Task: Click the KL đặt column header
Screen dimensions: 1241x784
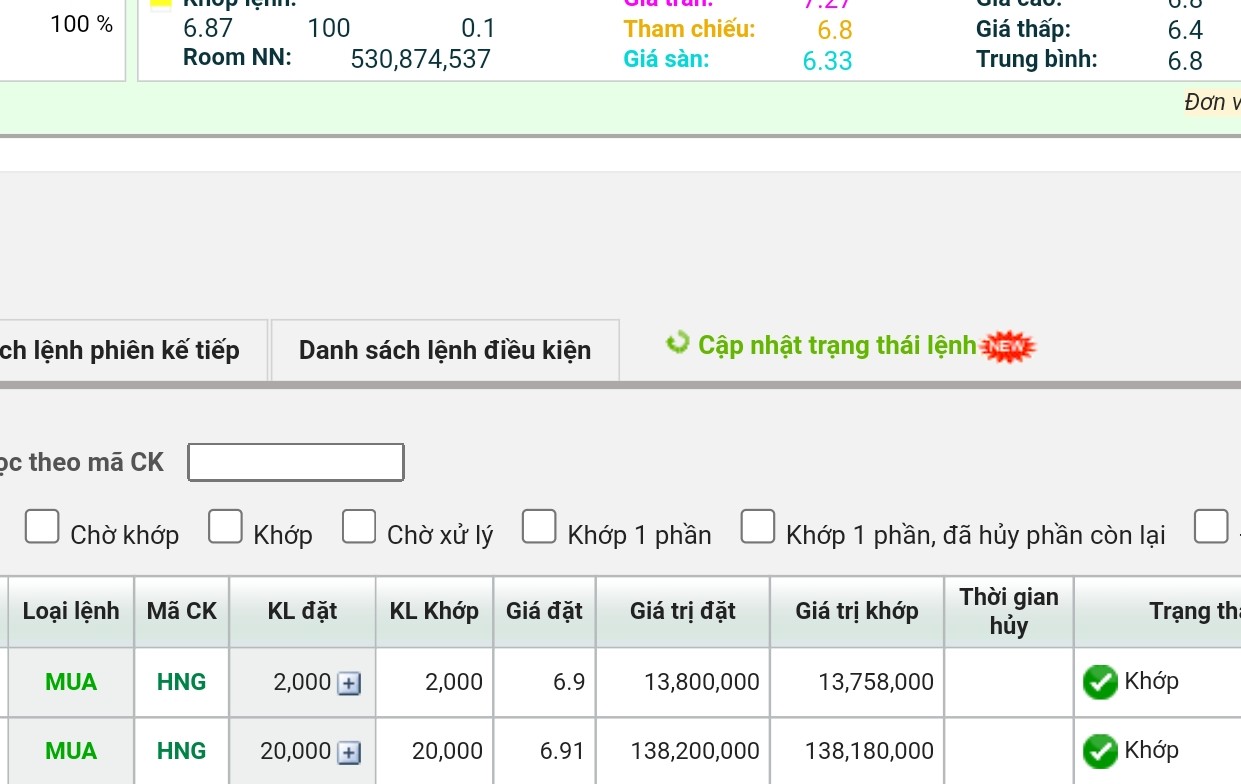Action: coord(302,611)
